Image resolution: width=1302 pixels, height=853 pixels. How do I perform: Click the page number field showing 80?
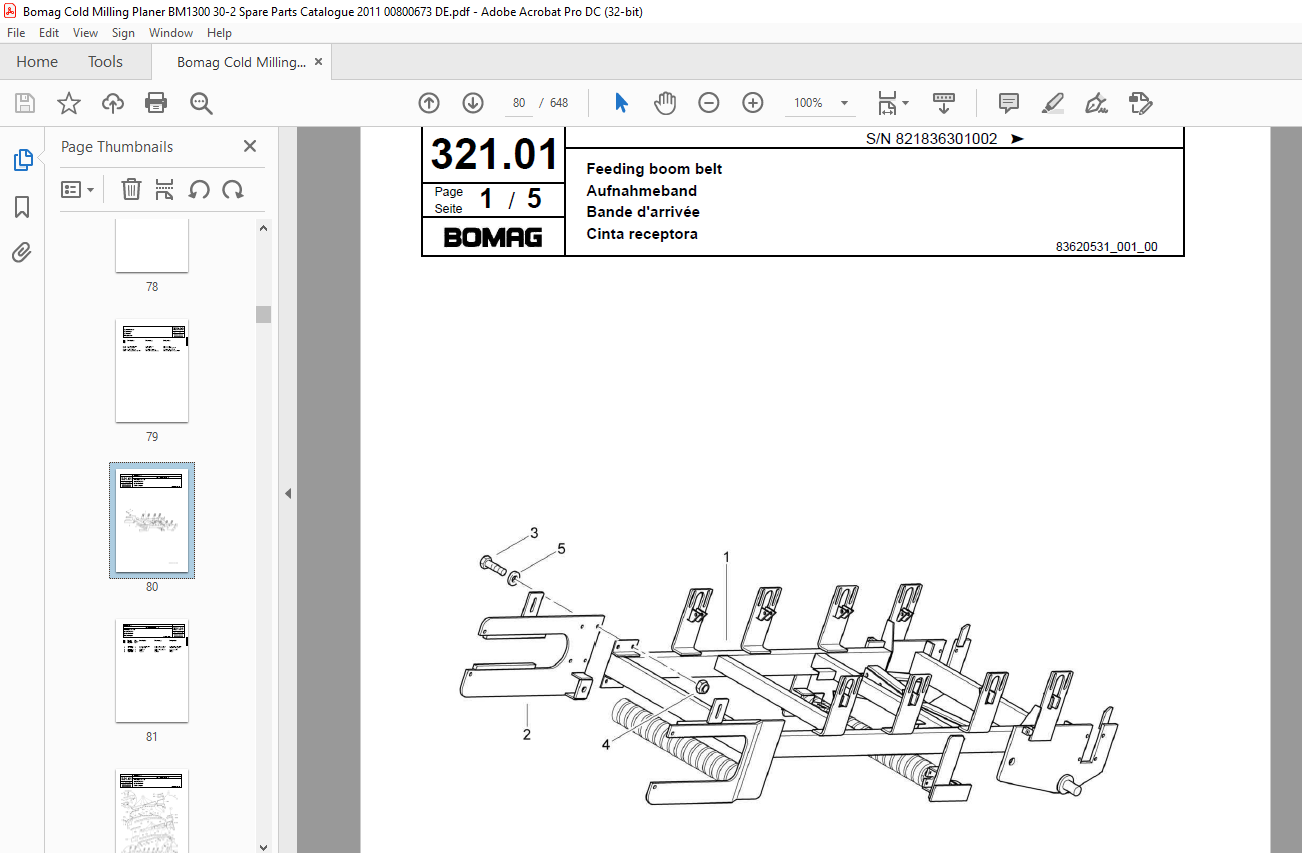(x=519, y=103)
